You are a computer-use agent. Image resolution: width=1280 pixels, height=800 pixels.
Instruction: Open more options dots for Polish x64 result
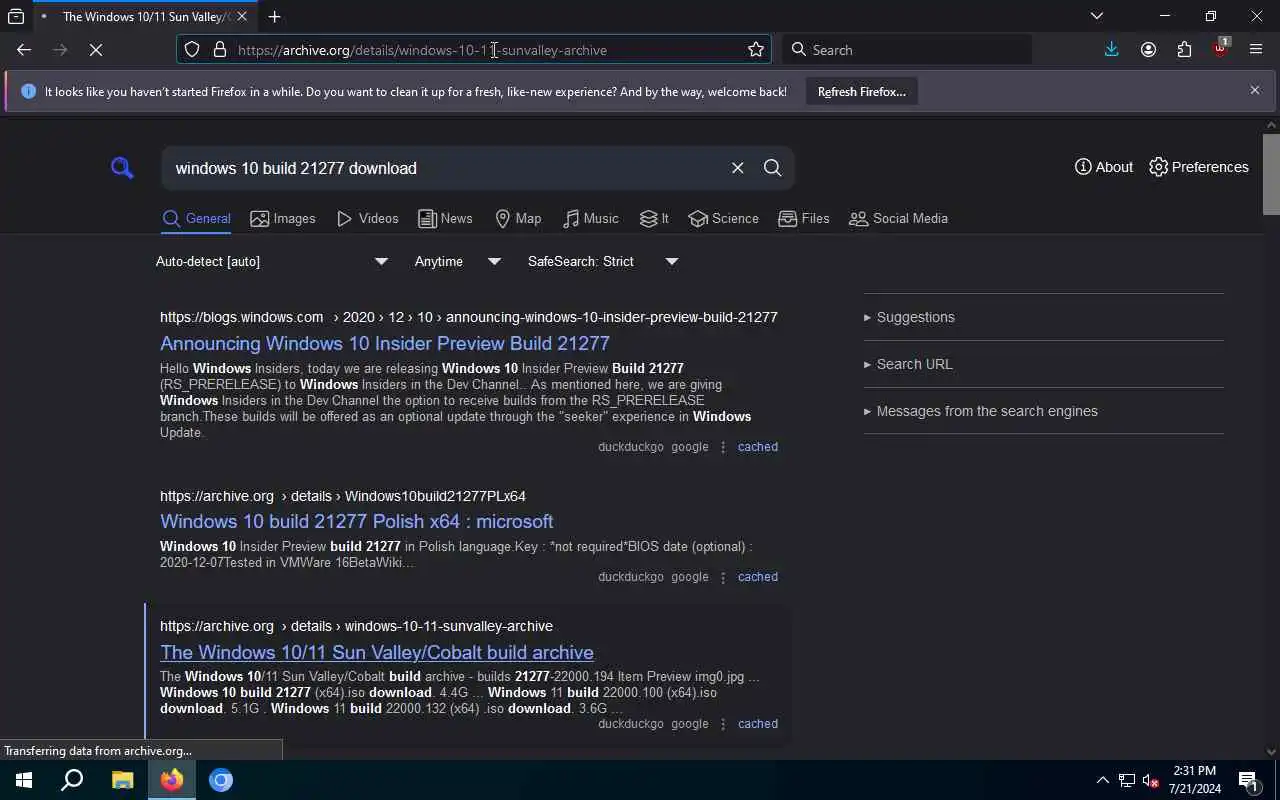click(x=723, y=577)
